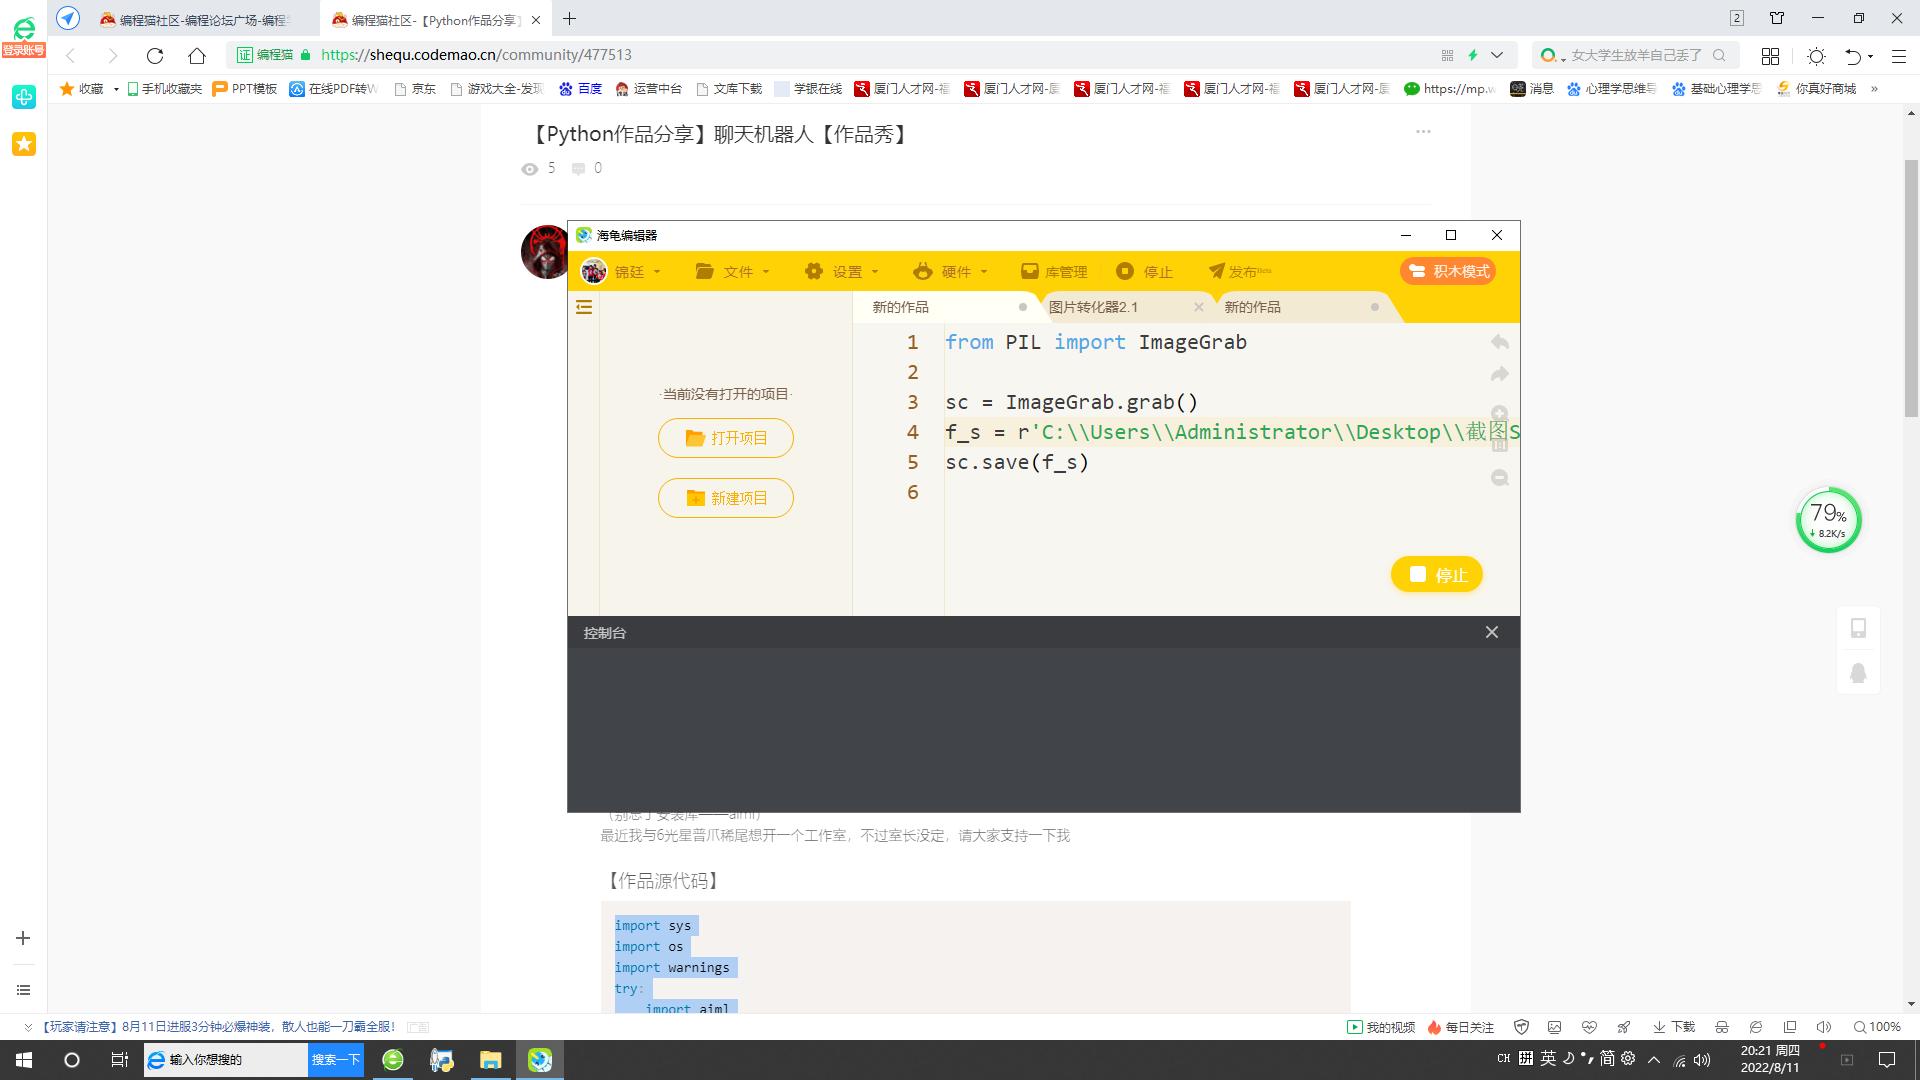The height and width of the screenshot is (1080, 1920).
Task: Open the browser hamburger main menu
Action: point(1899,56)
